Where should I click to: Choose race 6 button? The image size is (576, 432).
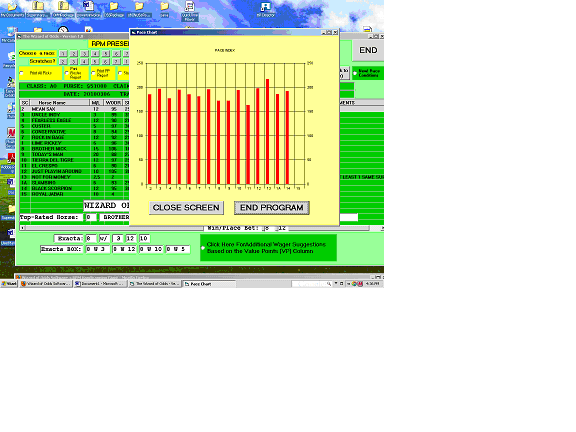pos(116,54)
